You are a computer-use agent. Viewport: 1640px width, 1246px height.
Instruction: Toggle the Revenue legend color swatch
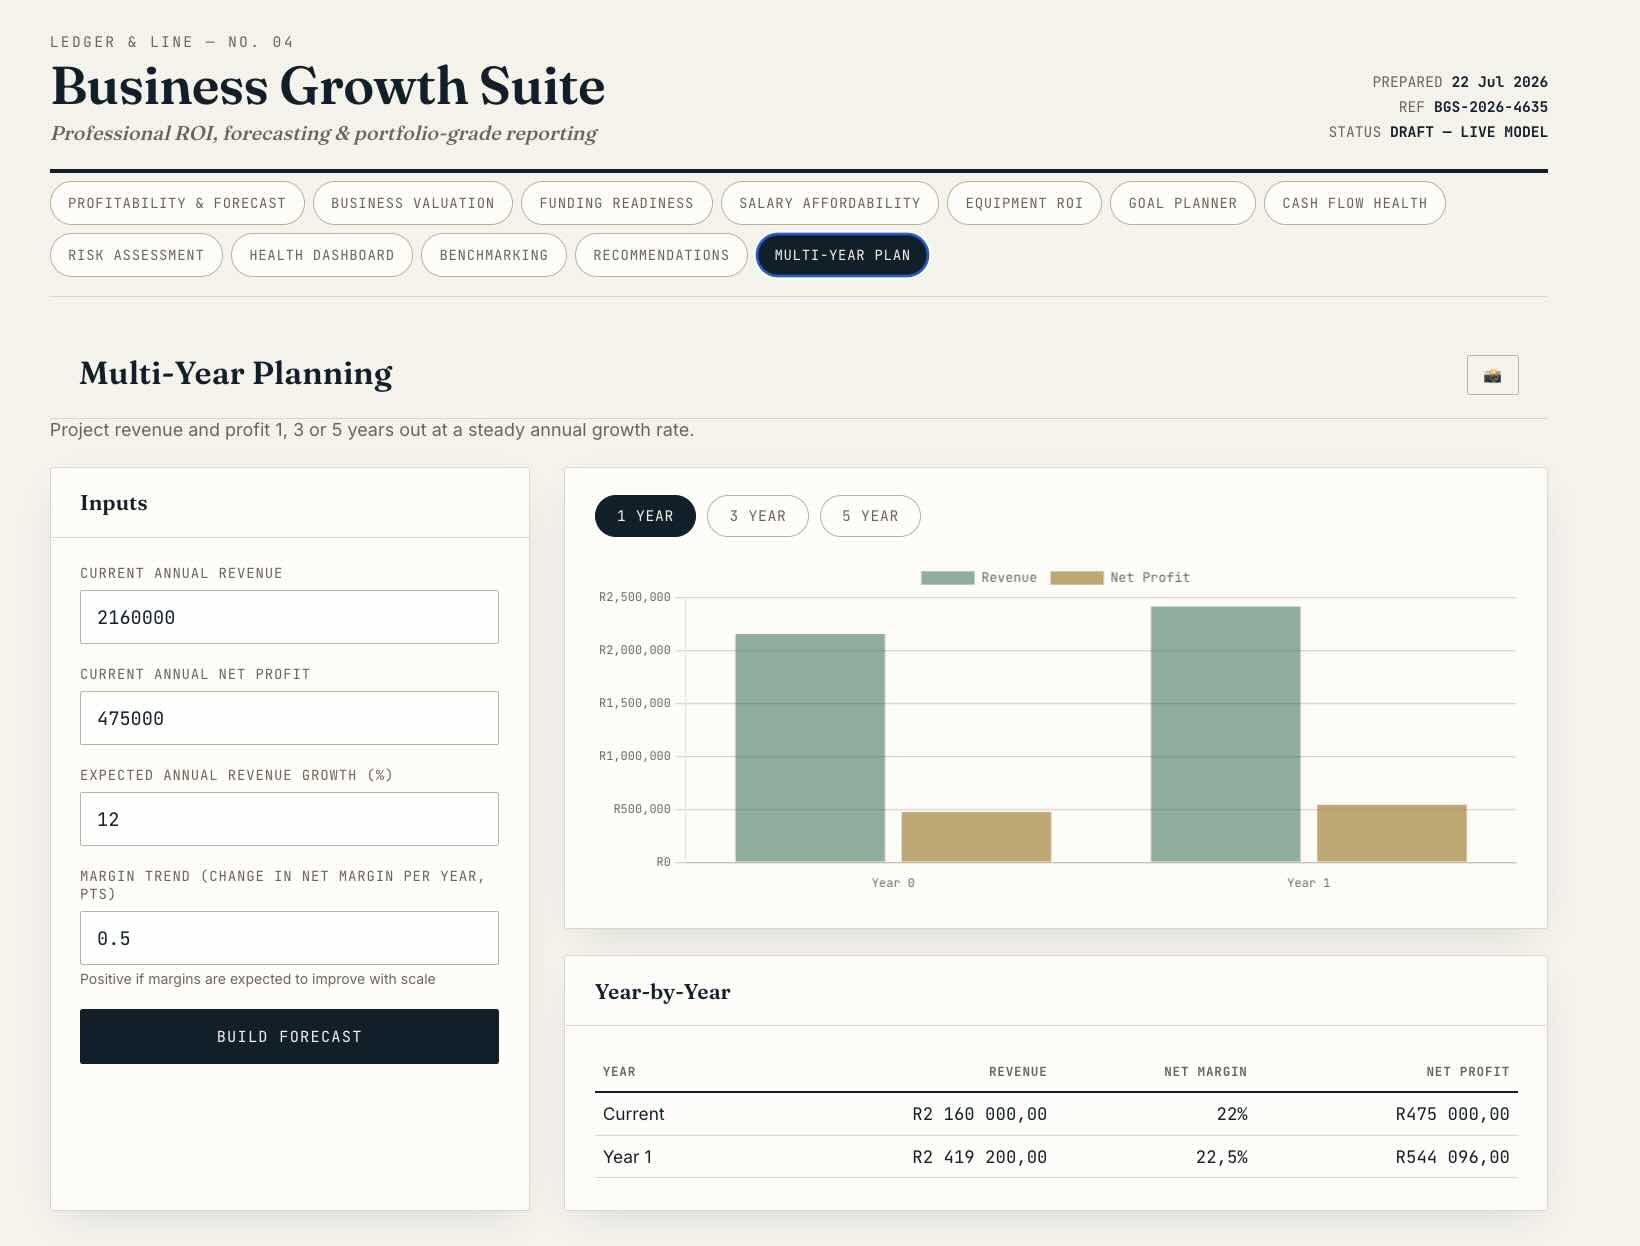947,578
